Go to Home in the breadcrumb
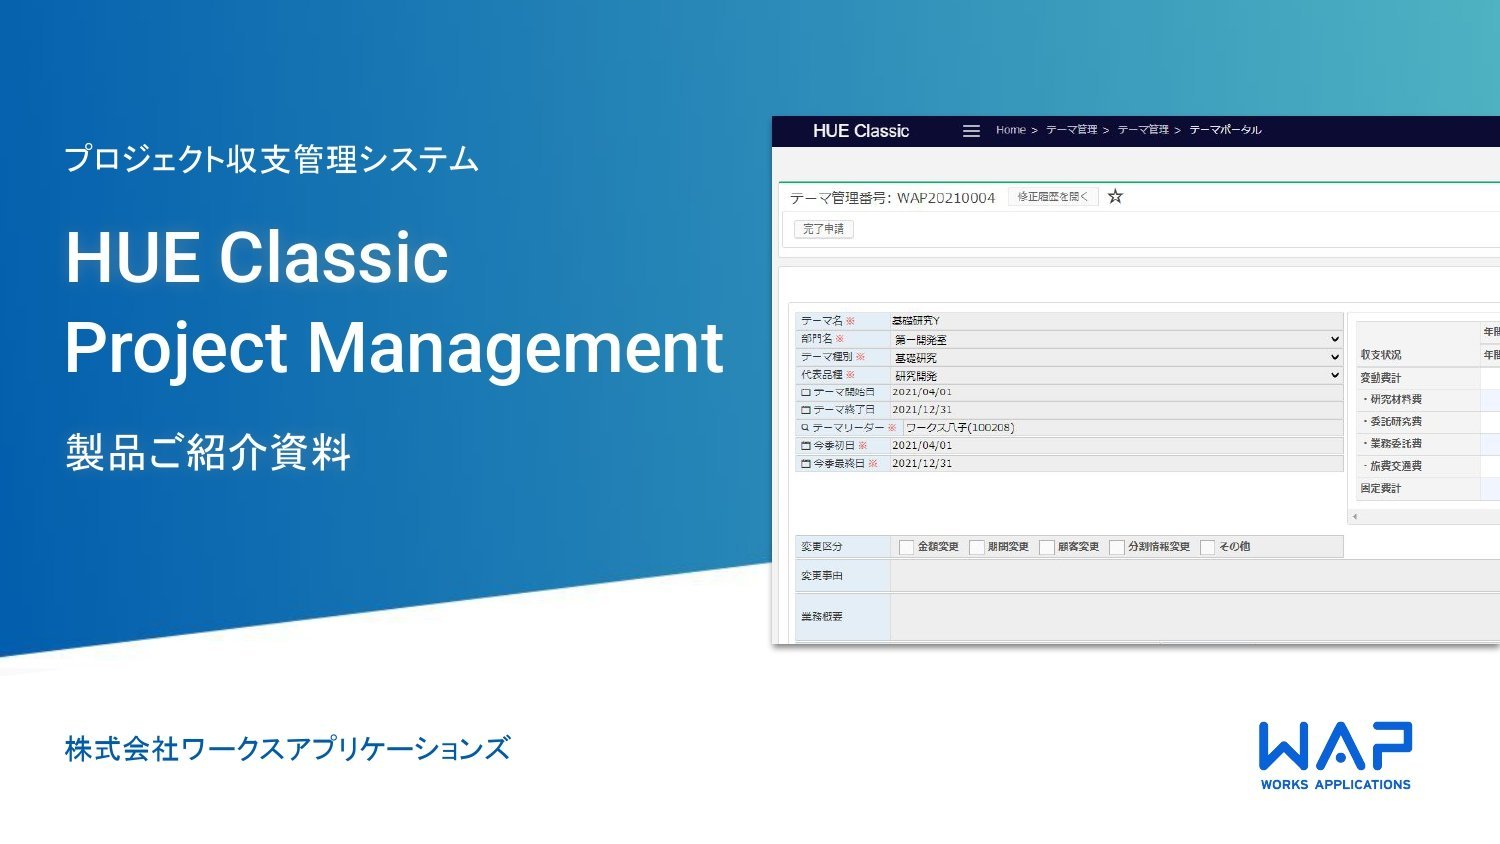 [x=1010, y=130]
